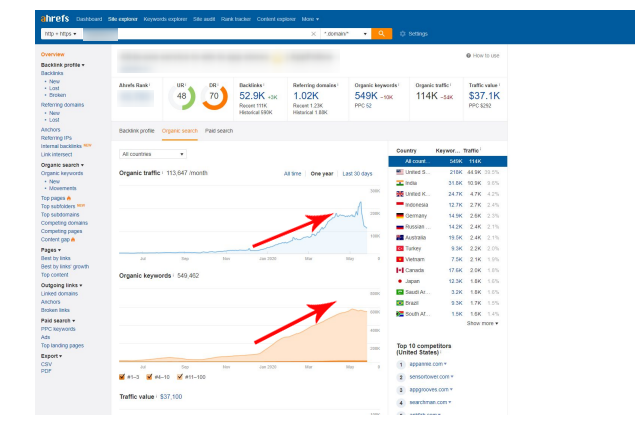Click the United Kingdom flag icon
Screen dimensions: 635x442
tap(400, 194)
